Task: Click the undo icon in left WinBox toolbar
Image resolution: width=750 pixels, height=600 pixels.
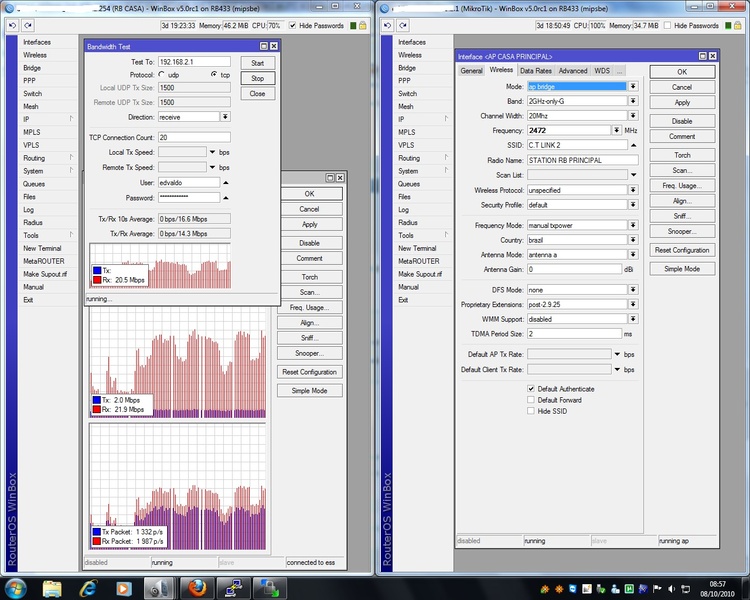Action: [12, 25]
